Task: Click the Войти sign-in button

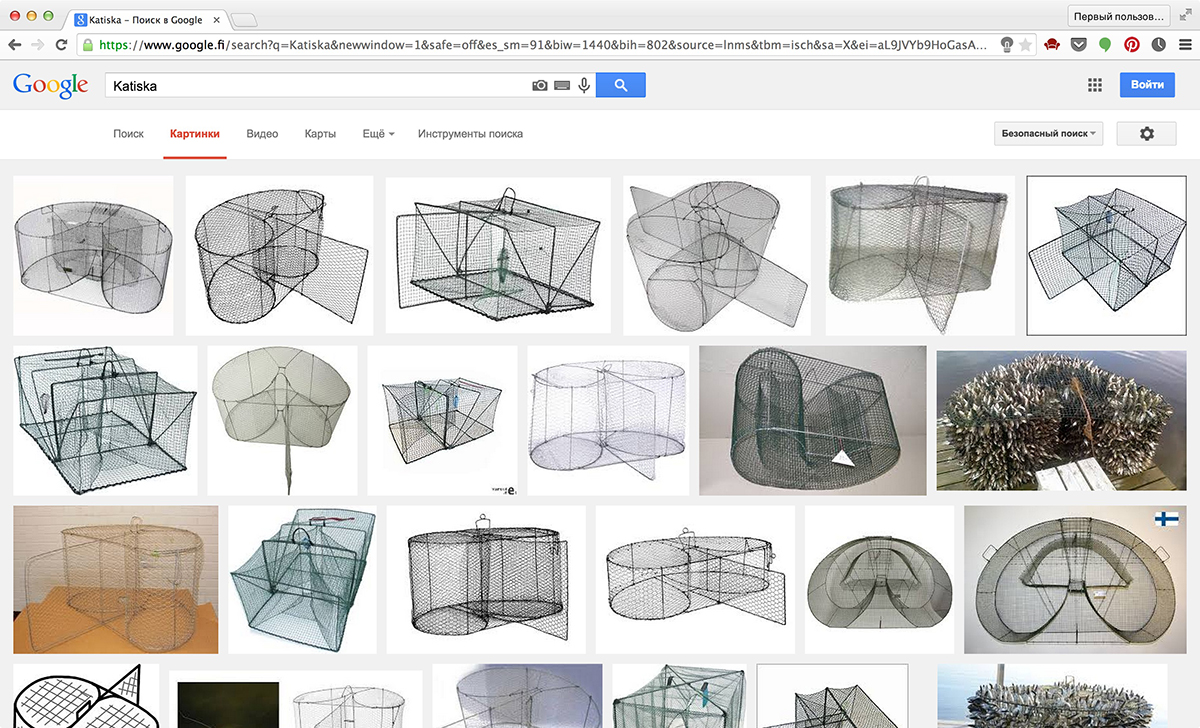Action: coord(1147,86)
